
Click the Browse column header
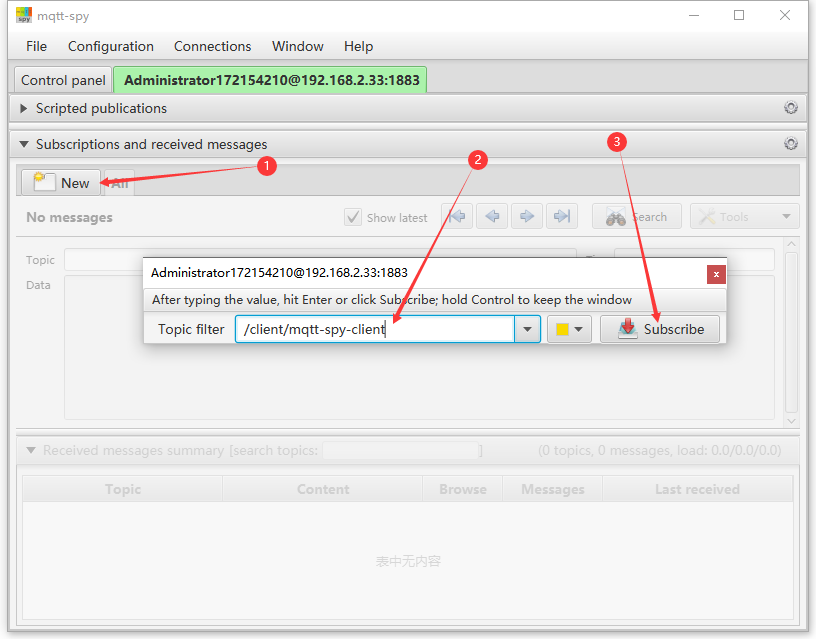coord(463,489)
